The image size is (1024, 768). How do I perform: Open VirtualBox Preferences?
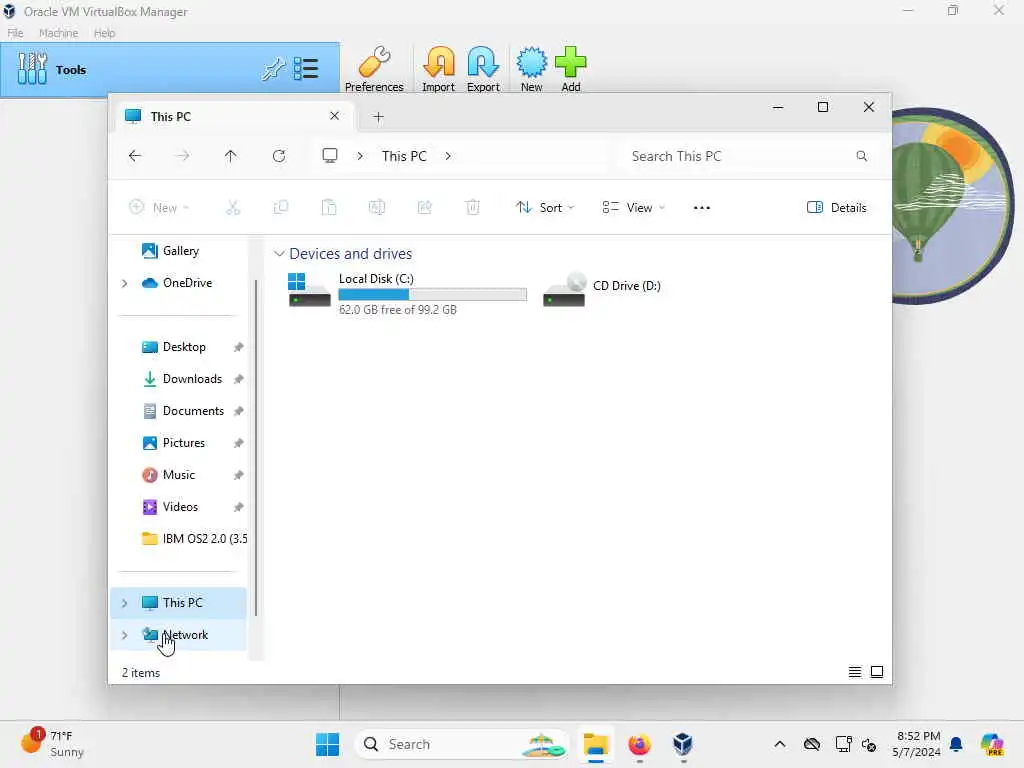point(374,69)
